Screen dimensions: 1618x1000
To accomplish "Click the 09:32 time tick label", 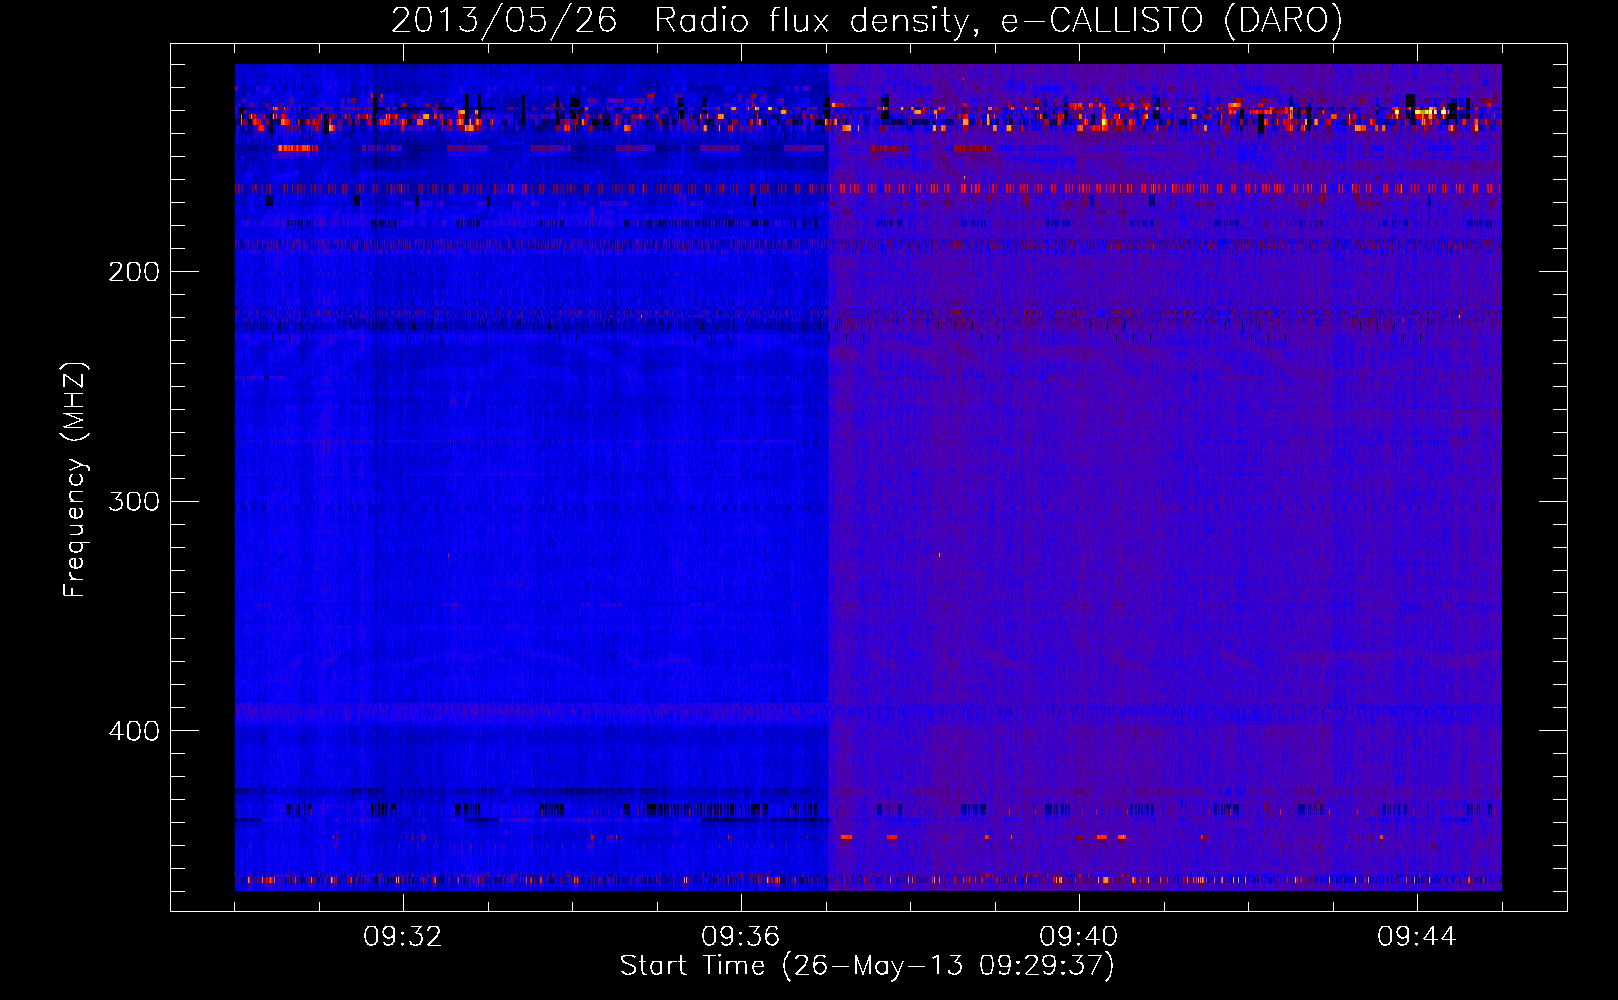I will coord(403,937).
